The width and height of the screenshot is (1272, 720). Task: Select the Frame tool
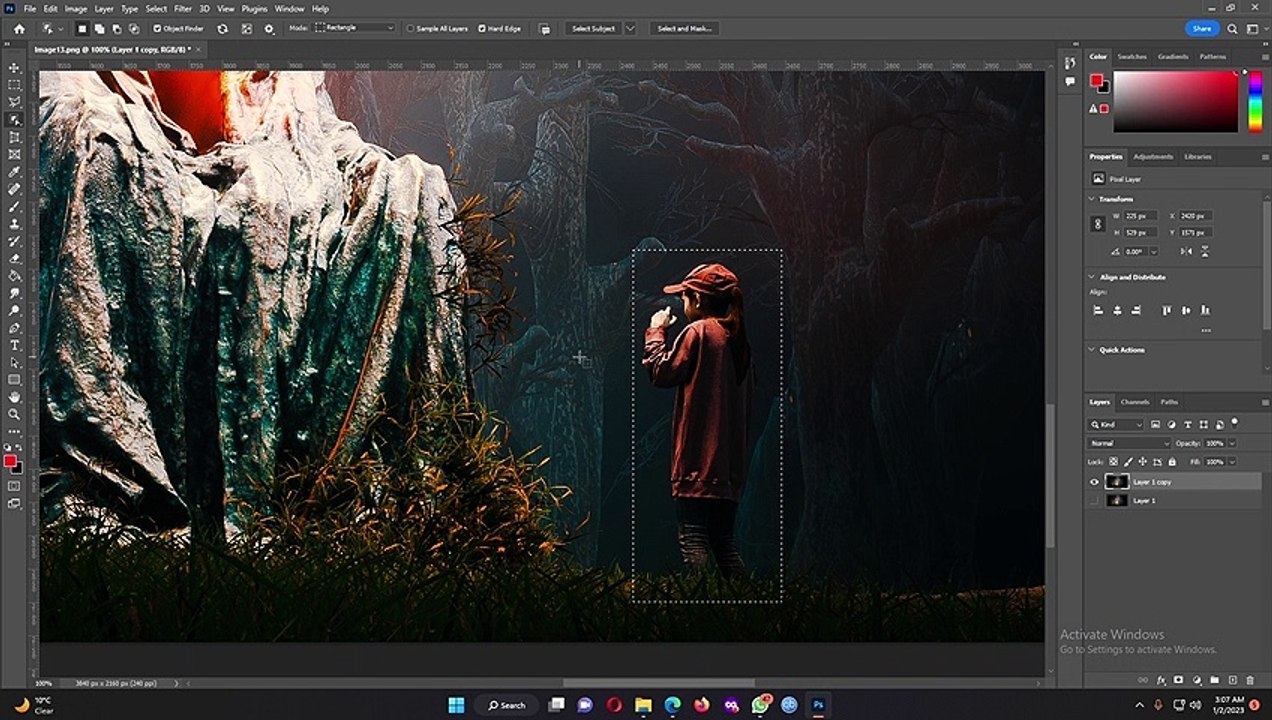14,155
